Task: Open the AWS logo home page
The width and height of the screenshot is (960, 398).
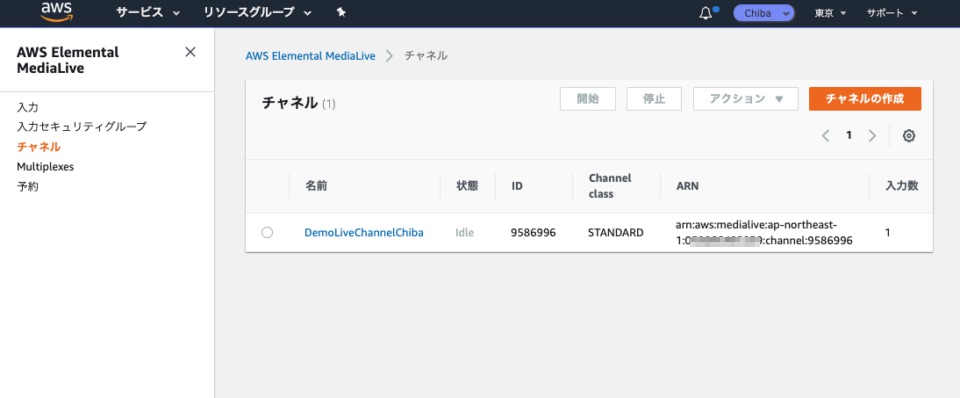Action: point(57,12)
